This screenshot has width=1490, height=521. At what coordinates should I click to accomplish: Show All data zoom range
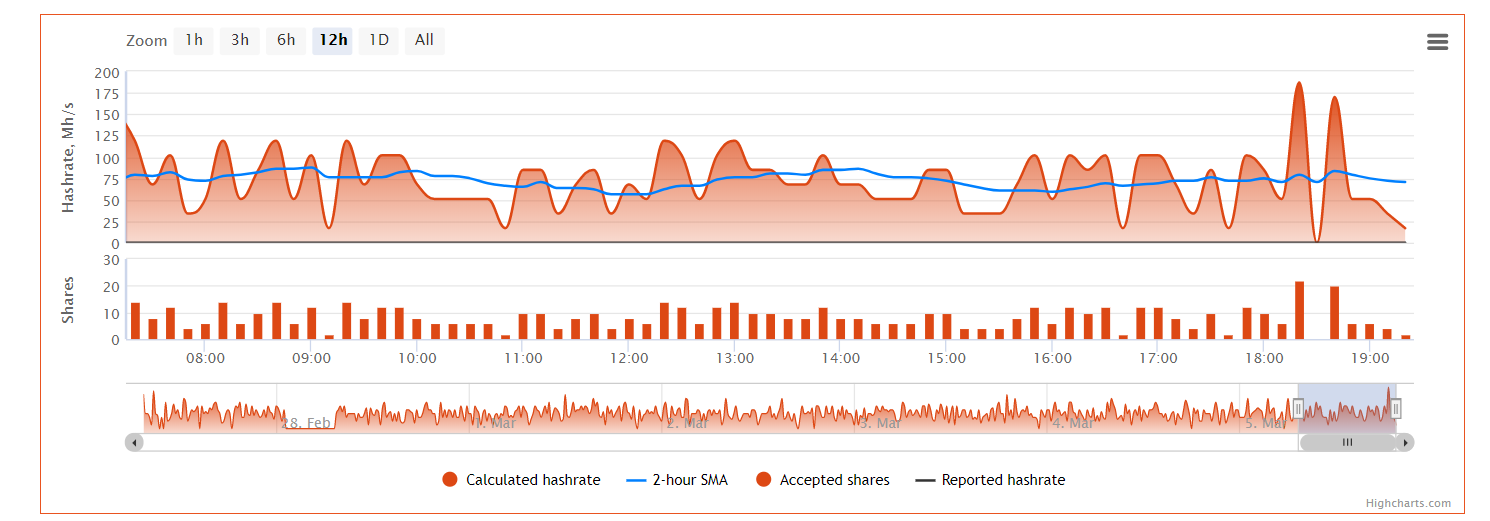coord(425,41)
